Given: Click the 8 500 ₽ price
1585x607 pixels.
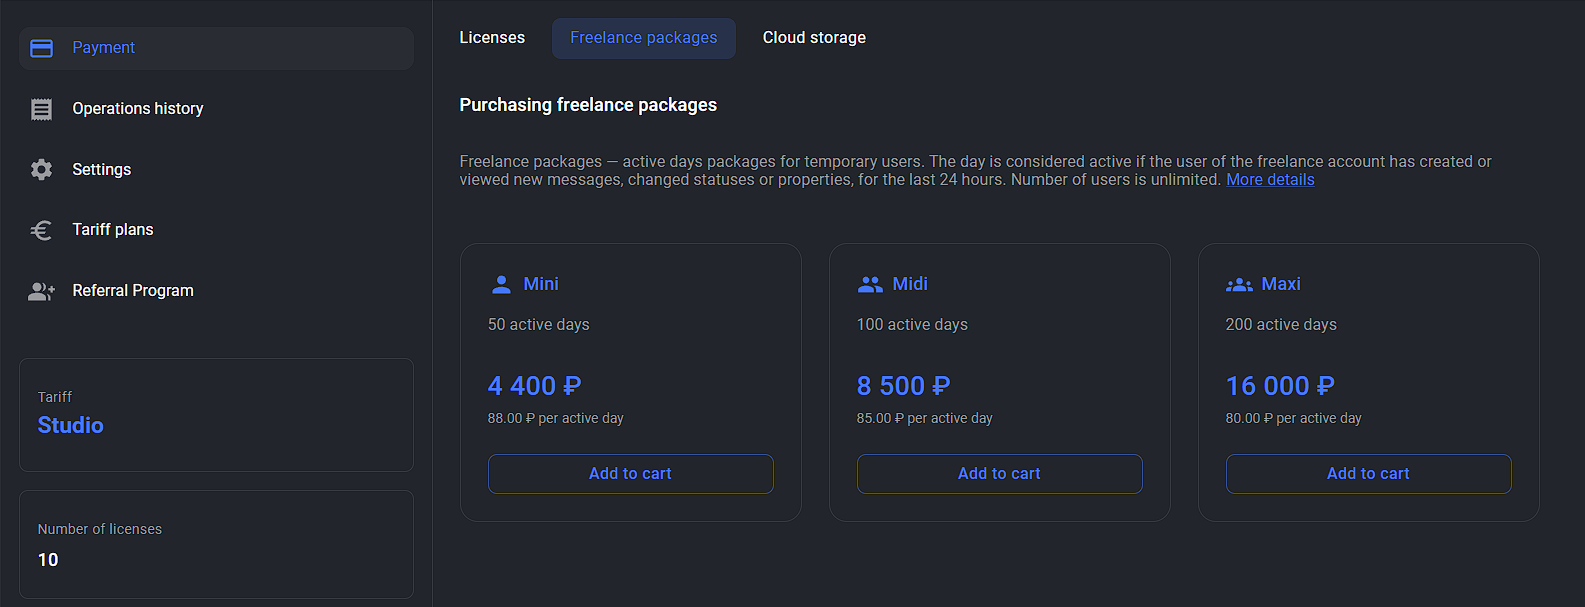Looking at the screenshot, I should (x=903, y=386).
